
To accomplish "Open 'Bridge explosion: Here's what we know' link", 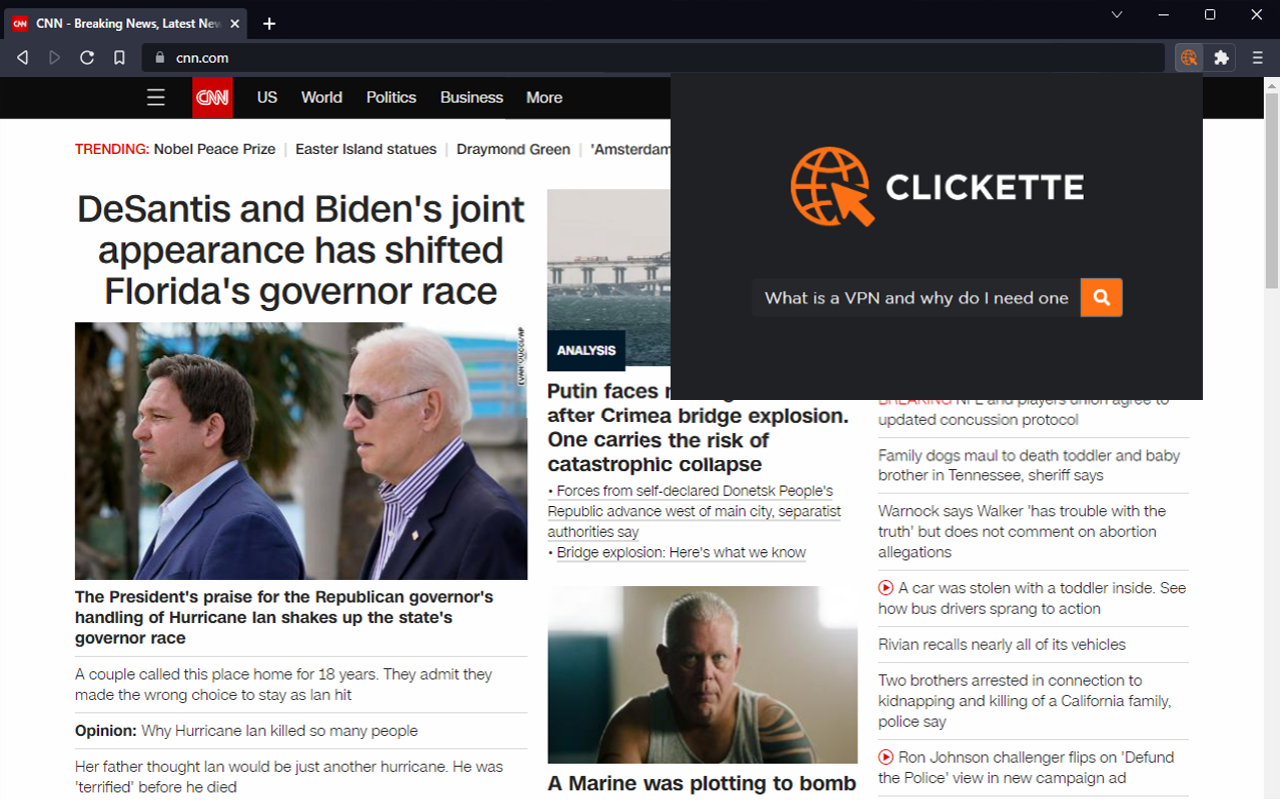I will tap(681, 552).
